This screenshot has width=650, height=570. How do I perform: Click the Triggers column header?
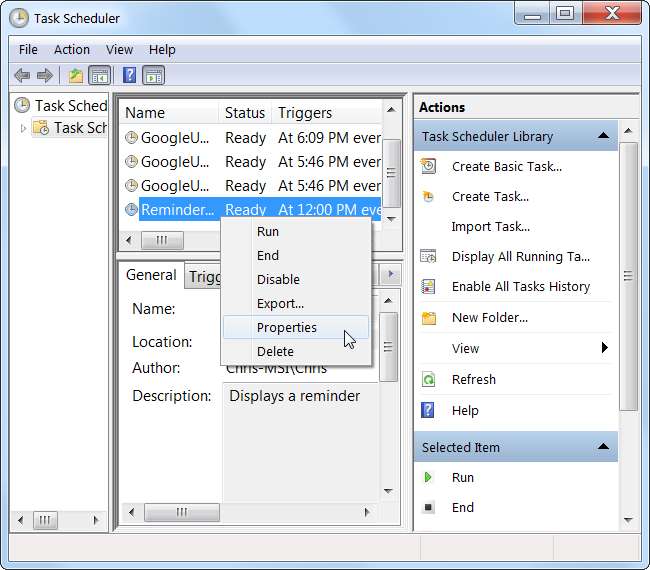point(305,113)
